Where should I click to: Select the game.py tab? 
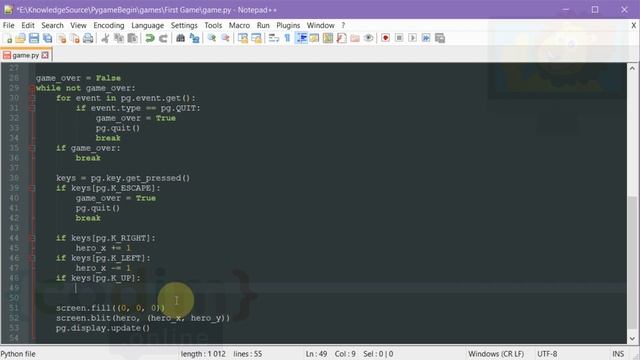click(25, 55)
